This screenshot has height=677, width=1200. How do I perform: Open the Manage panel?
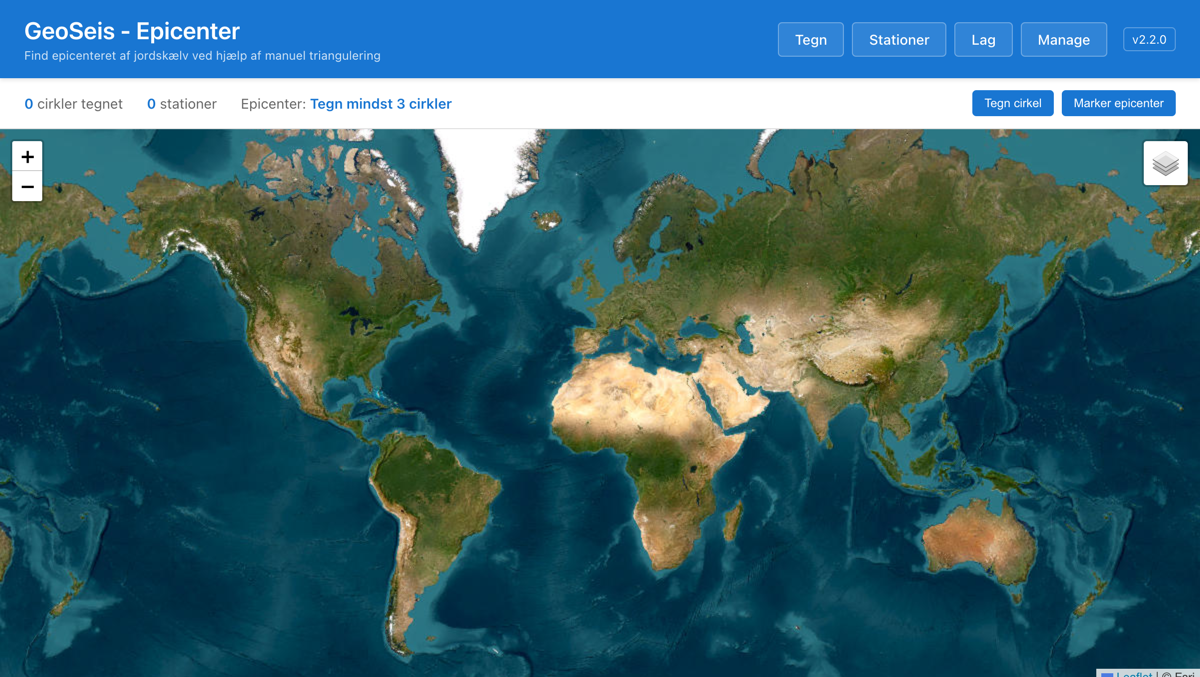[1063, 39]
